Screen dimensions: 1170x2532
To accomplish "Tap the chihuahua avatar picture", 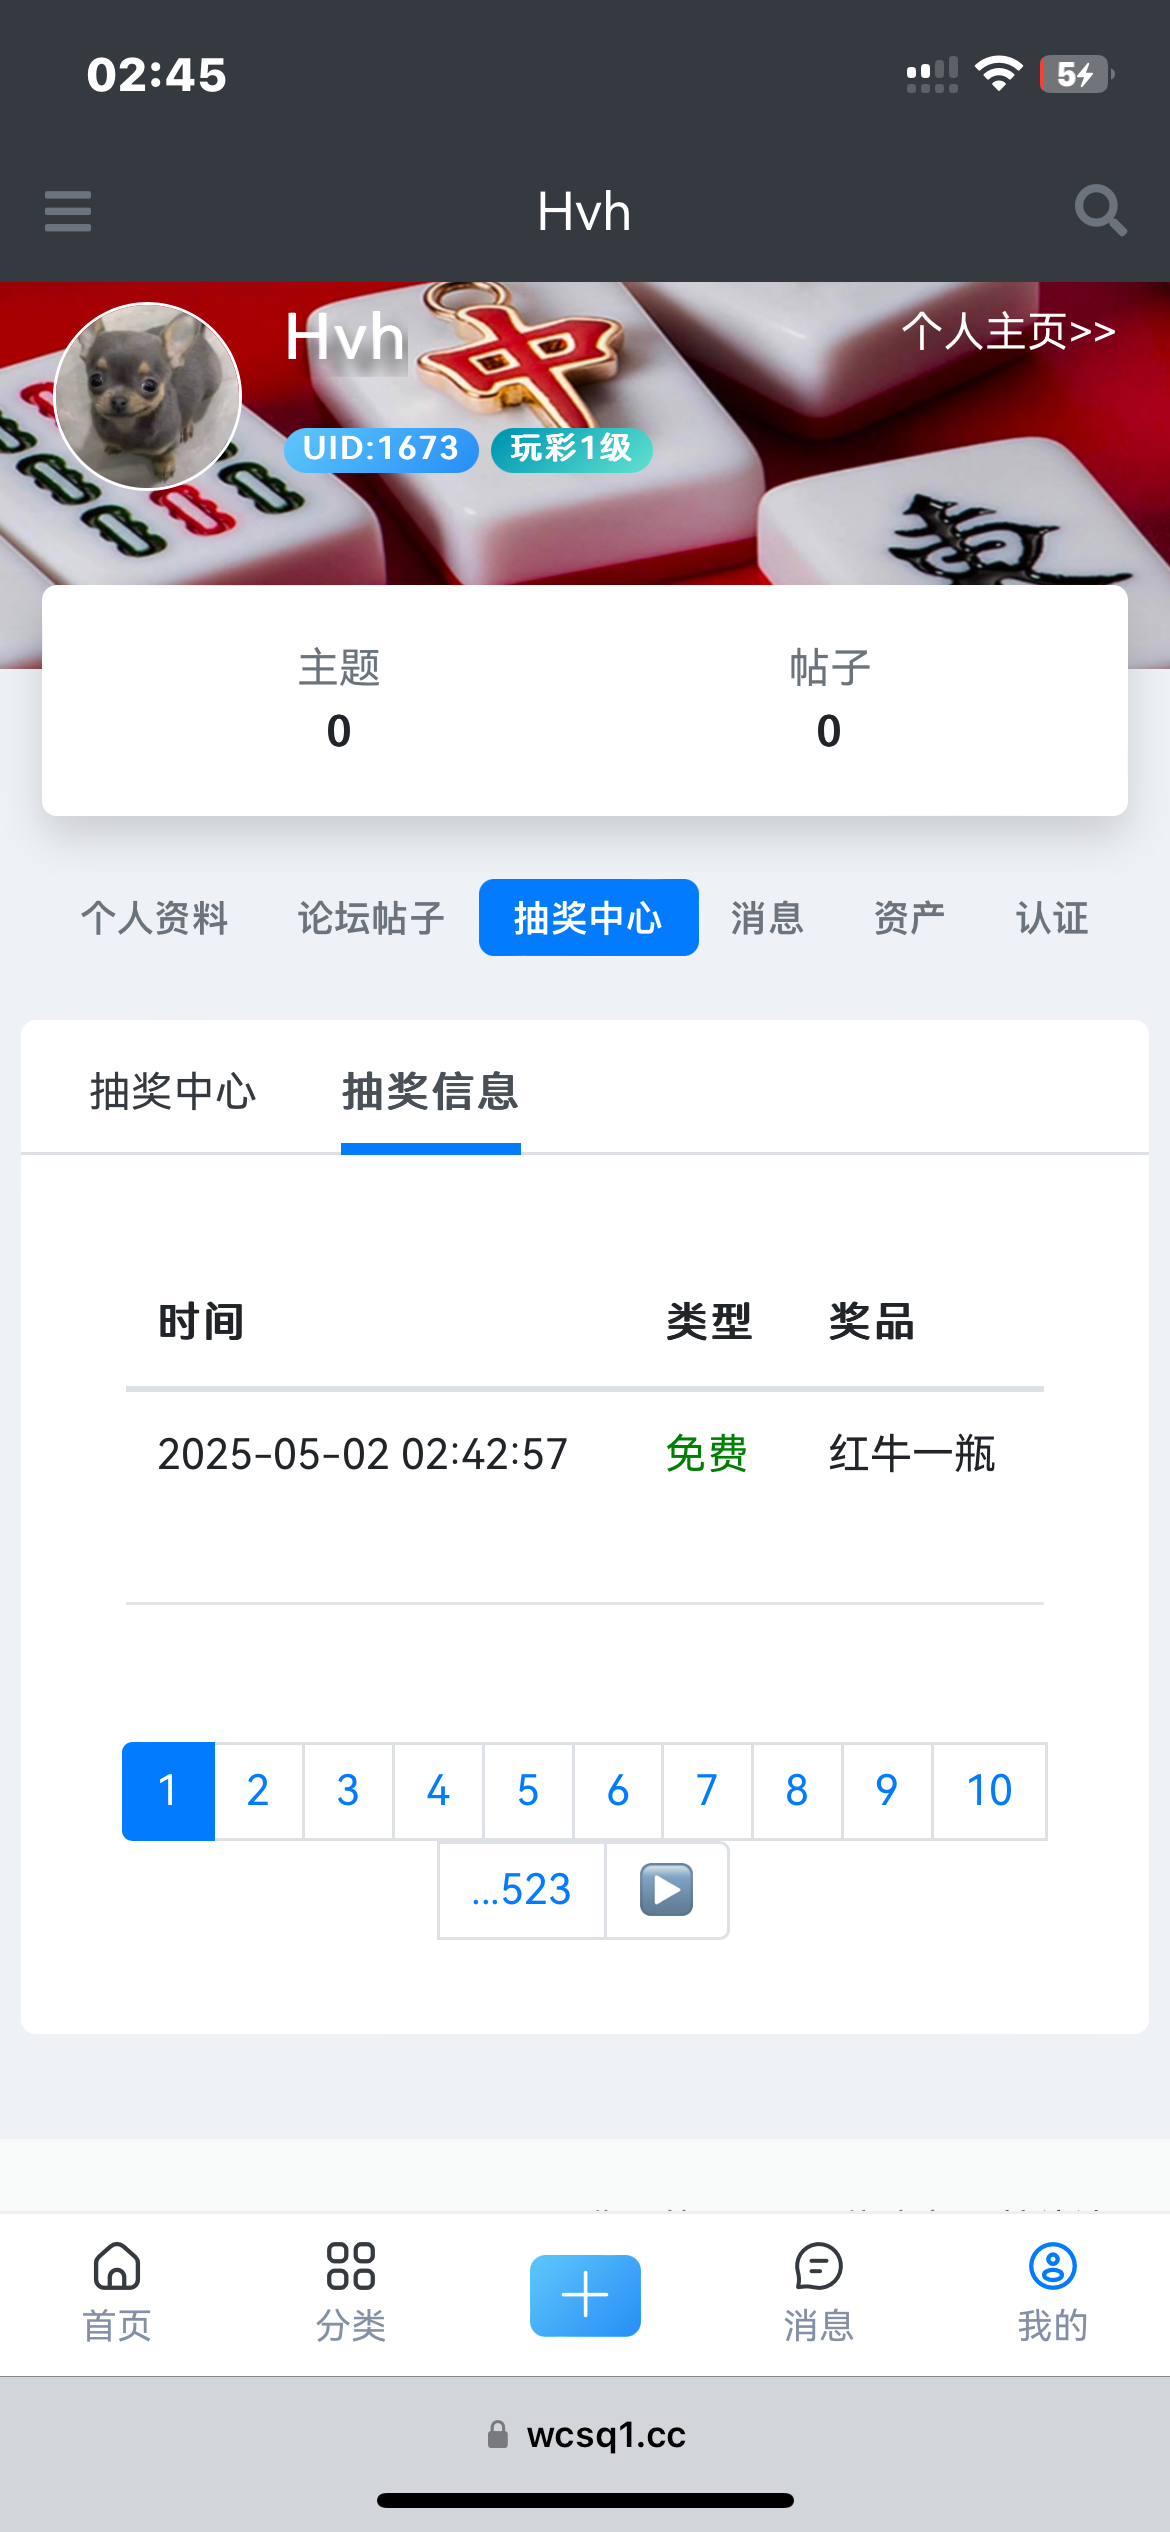I will [x=148, y=396].
